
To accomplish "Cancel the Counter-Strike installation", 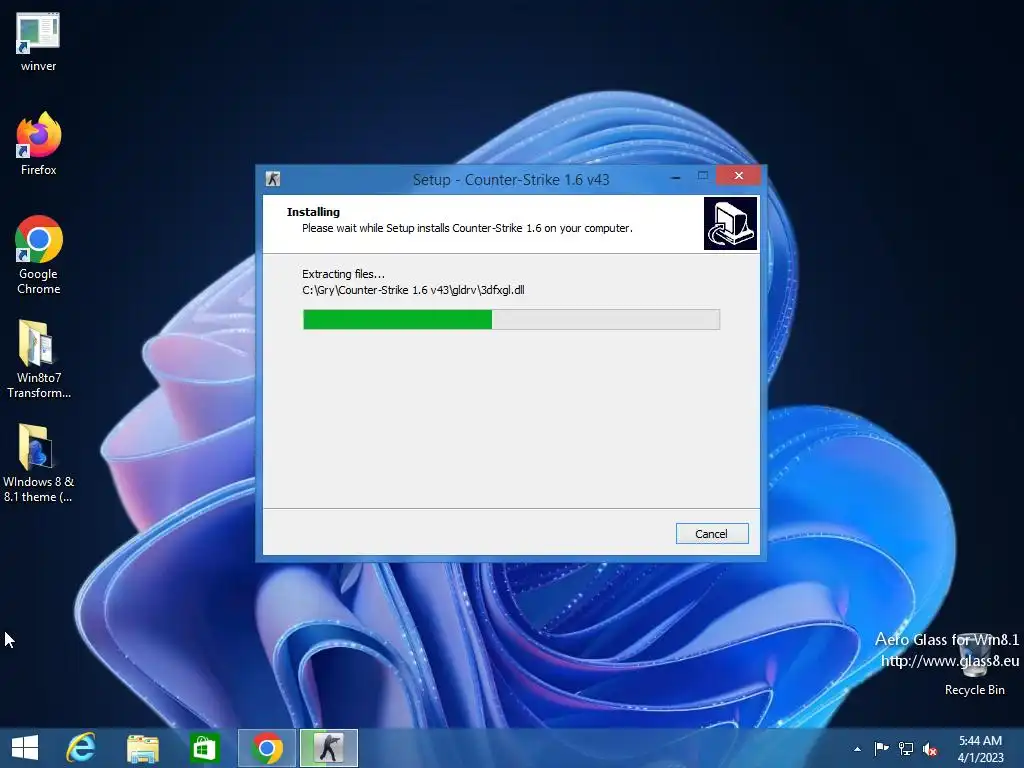I will (712, 534).
